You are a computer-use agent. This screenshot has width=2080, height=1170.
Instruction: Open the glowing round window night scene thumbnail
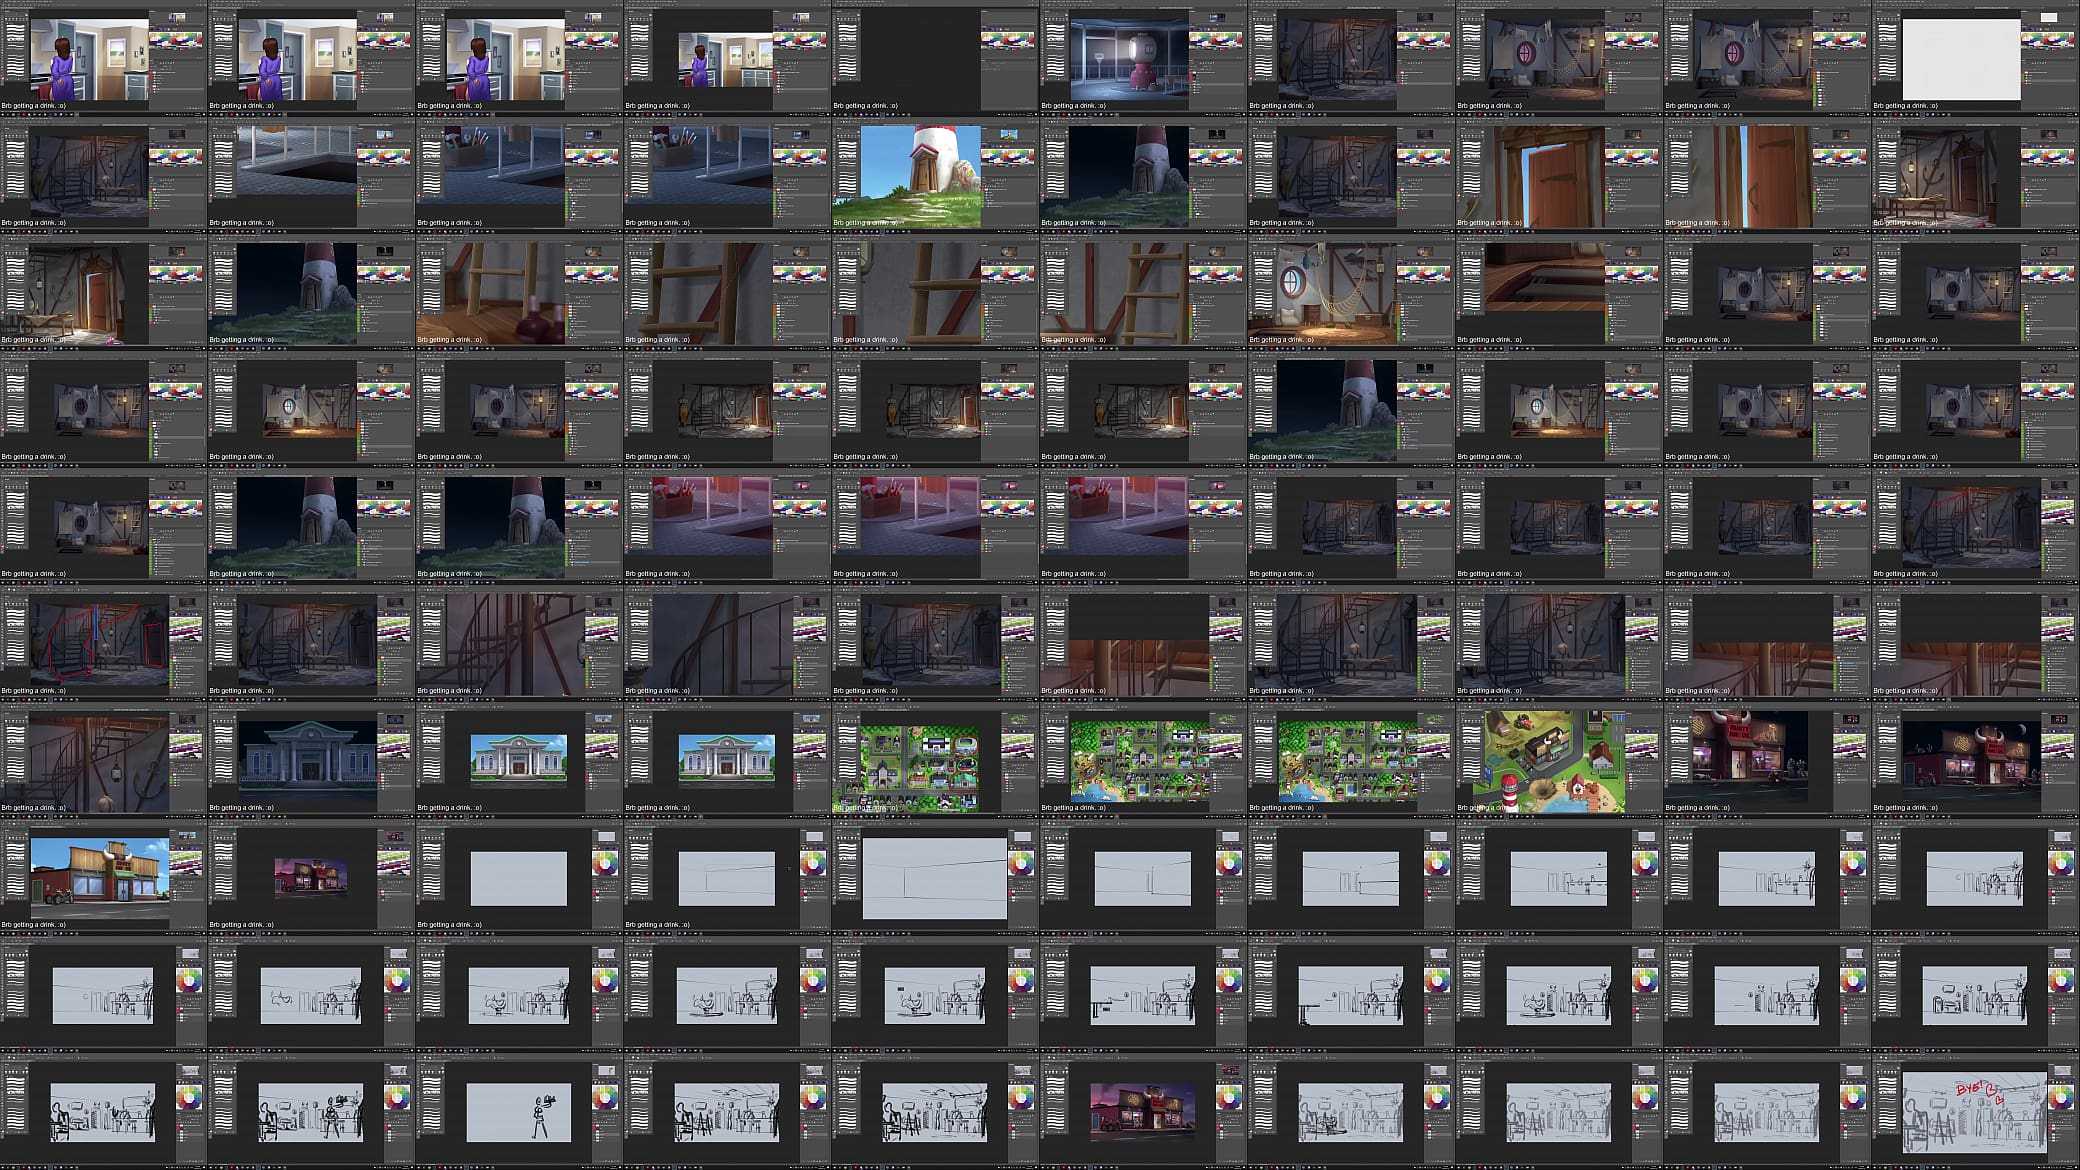[1143, 58]
